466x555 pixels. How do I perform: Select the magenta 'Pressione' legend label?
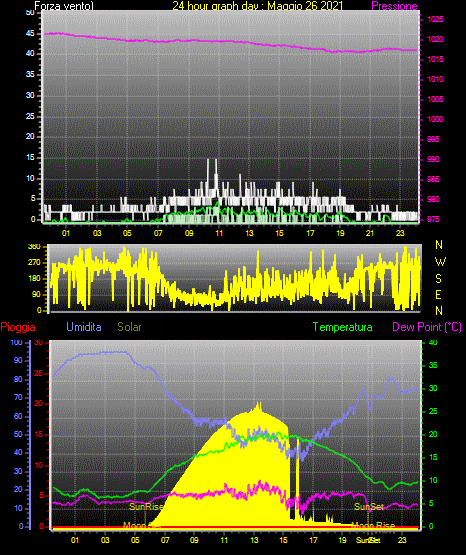[394, 6]
